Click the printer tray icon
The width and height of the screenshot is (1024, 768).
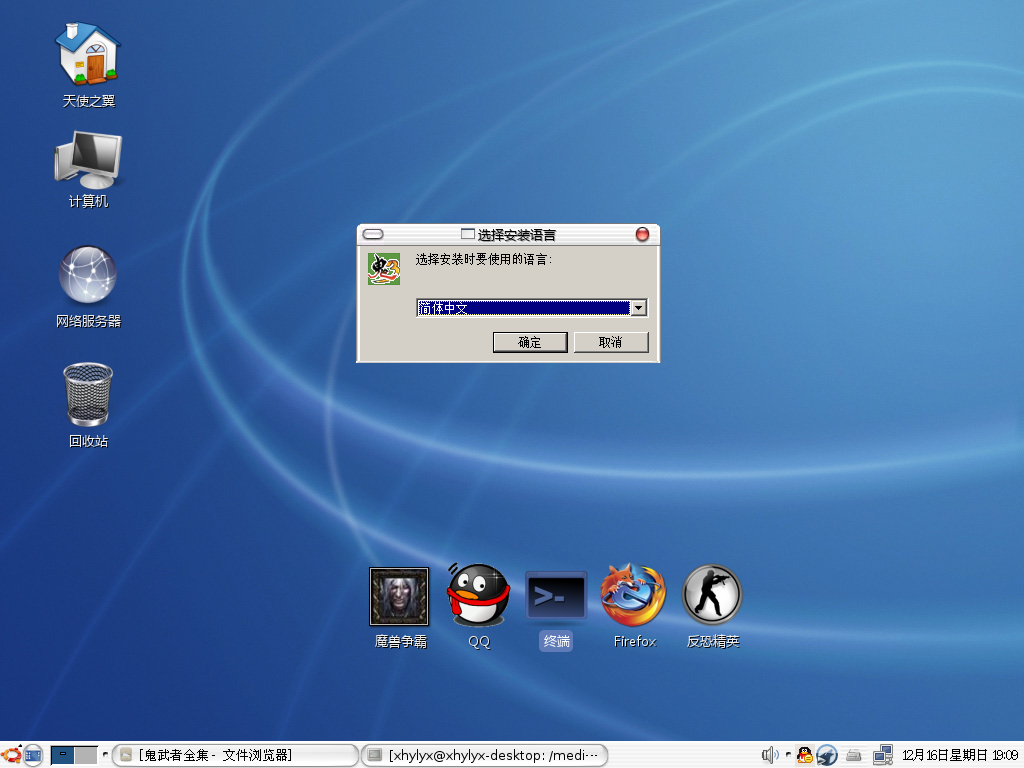(854, 756)
